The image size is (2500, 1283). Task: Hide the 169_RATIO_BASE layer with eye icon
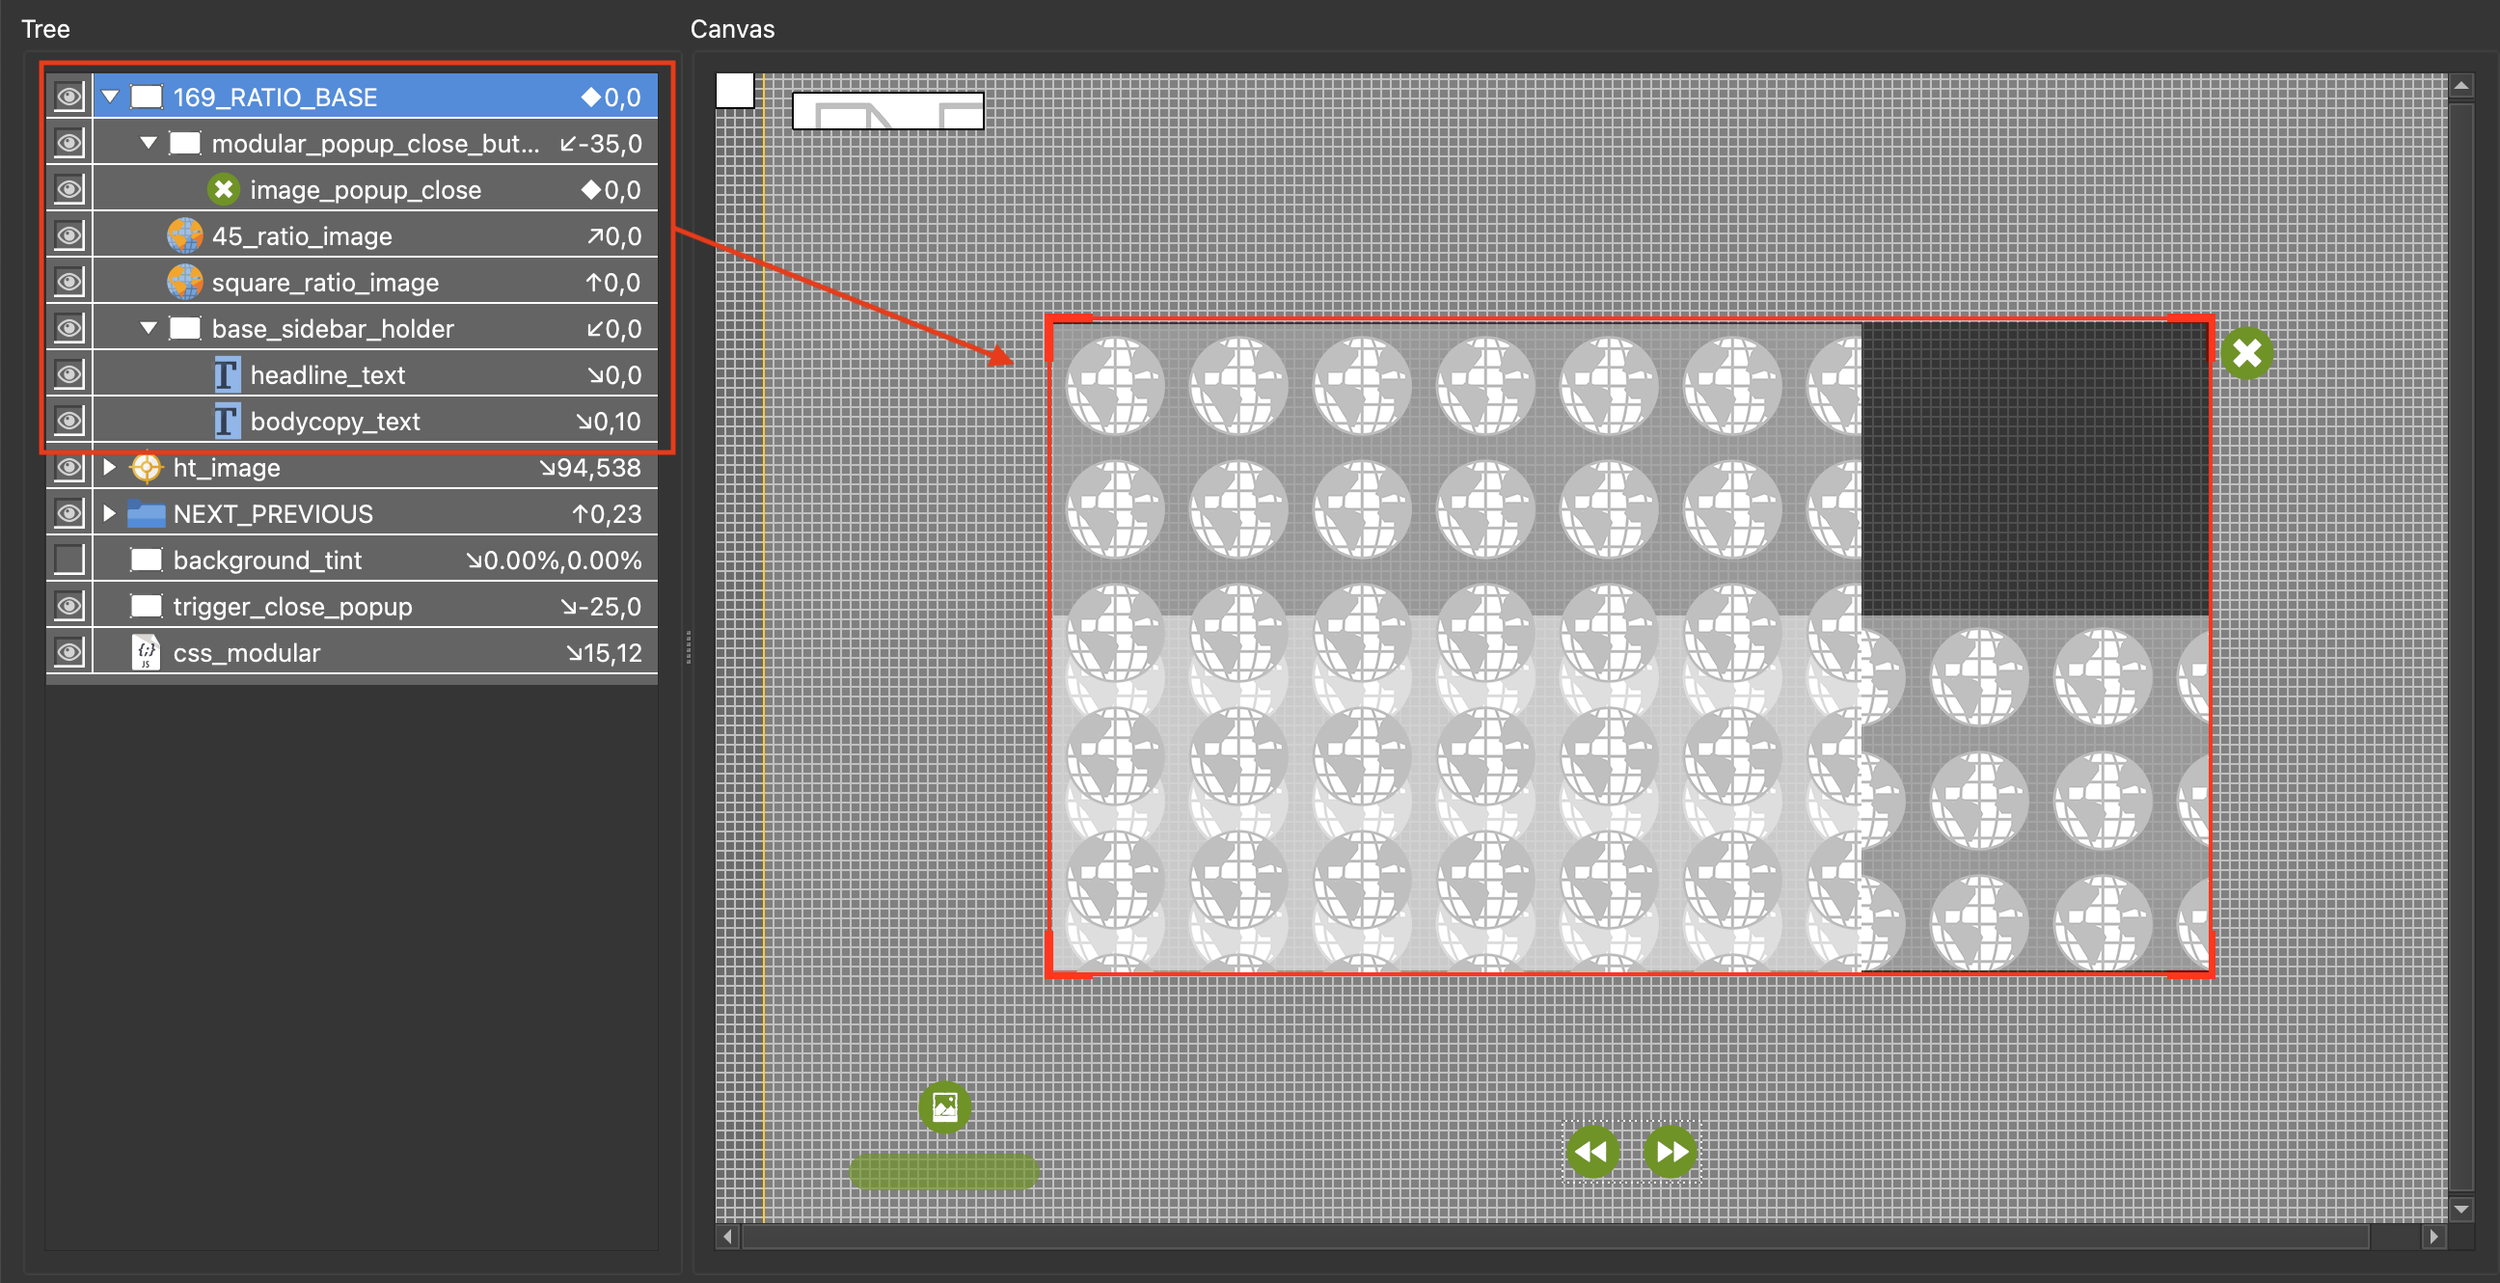coord(69,97)
